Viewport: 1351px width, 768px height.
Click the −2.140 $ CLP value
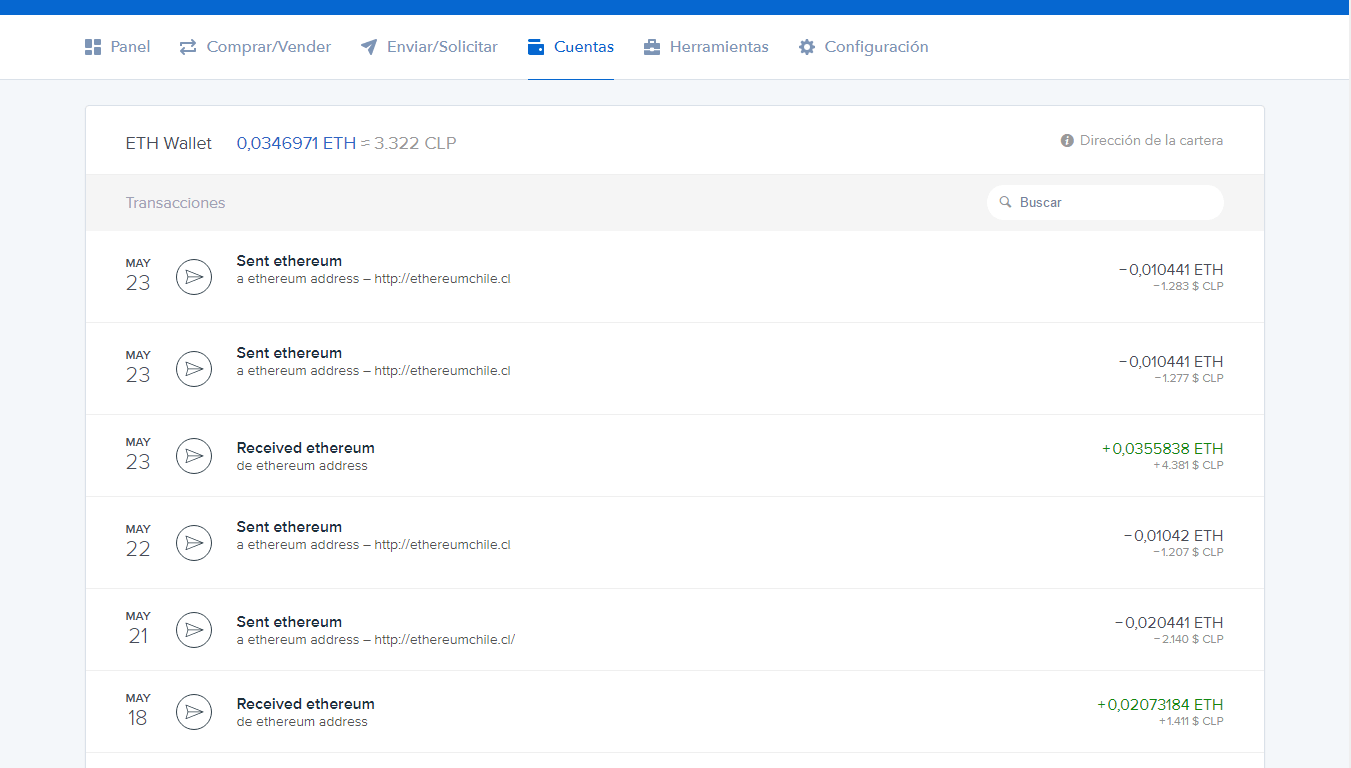pos(1188,639)
